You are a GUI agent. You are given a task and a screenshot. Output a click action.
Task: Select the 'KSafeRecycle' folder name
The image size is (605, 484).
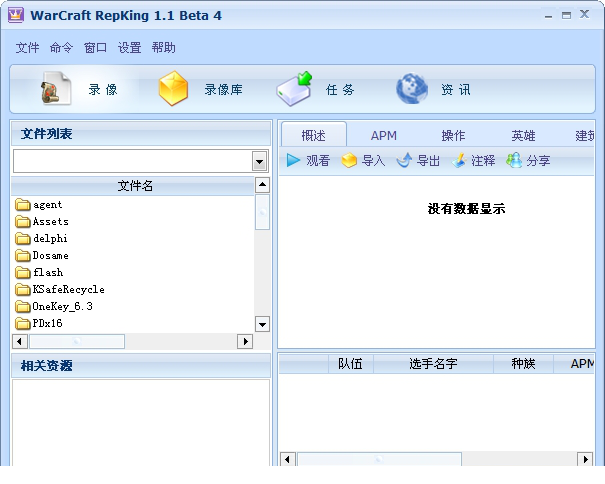(68, 289)
